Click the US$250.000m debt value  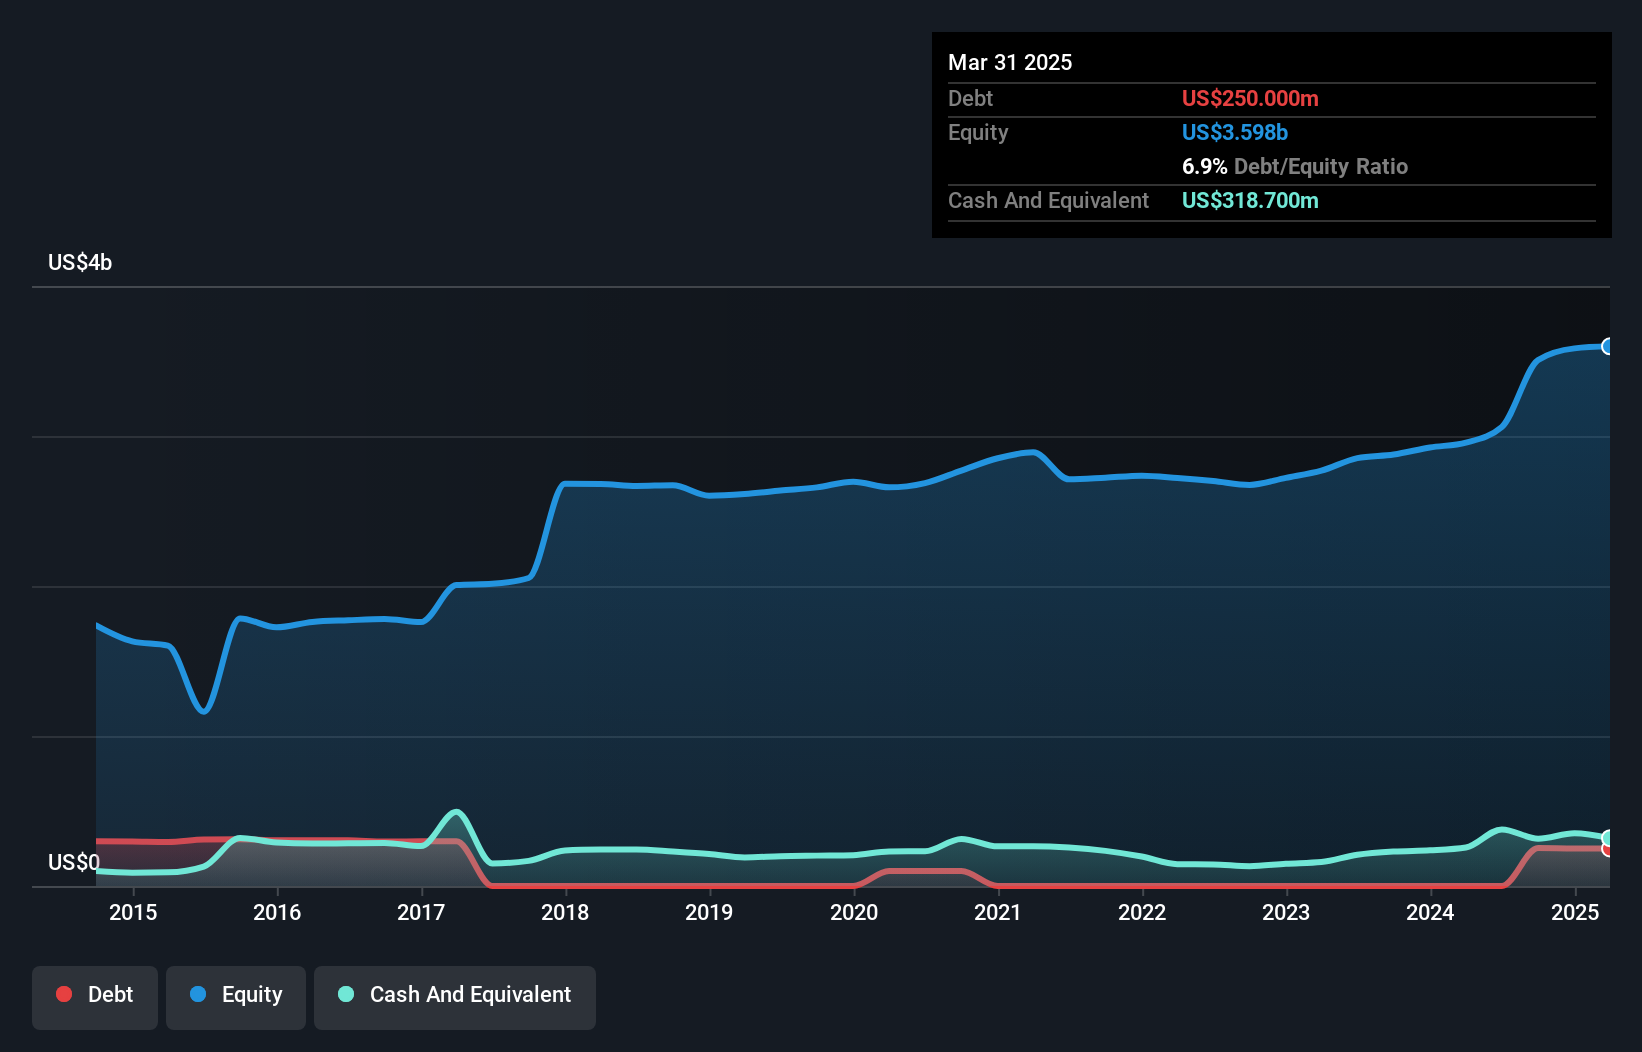pyautogui.click(x=1250, y=98)
